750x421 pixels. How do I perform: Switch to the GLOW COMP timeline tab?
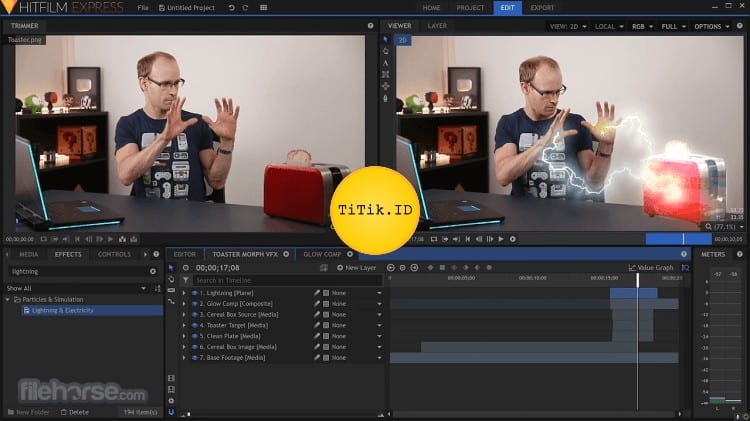[x=322, y=254]
